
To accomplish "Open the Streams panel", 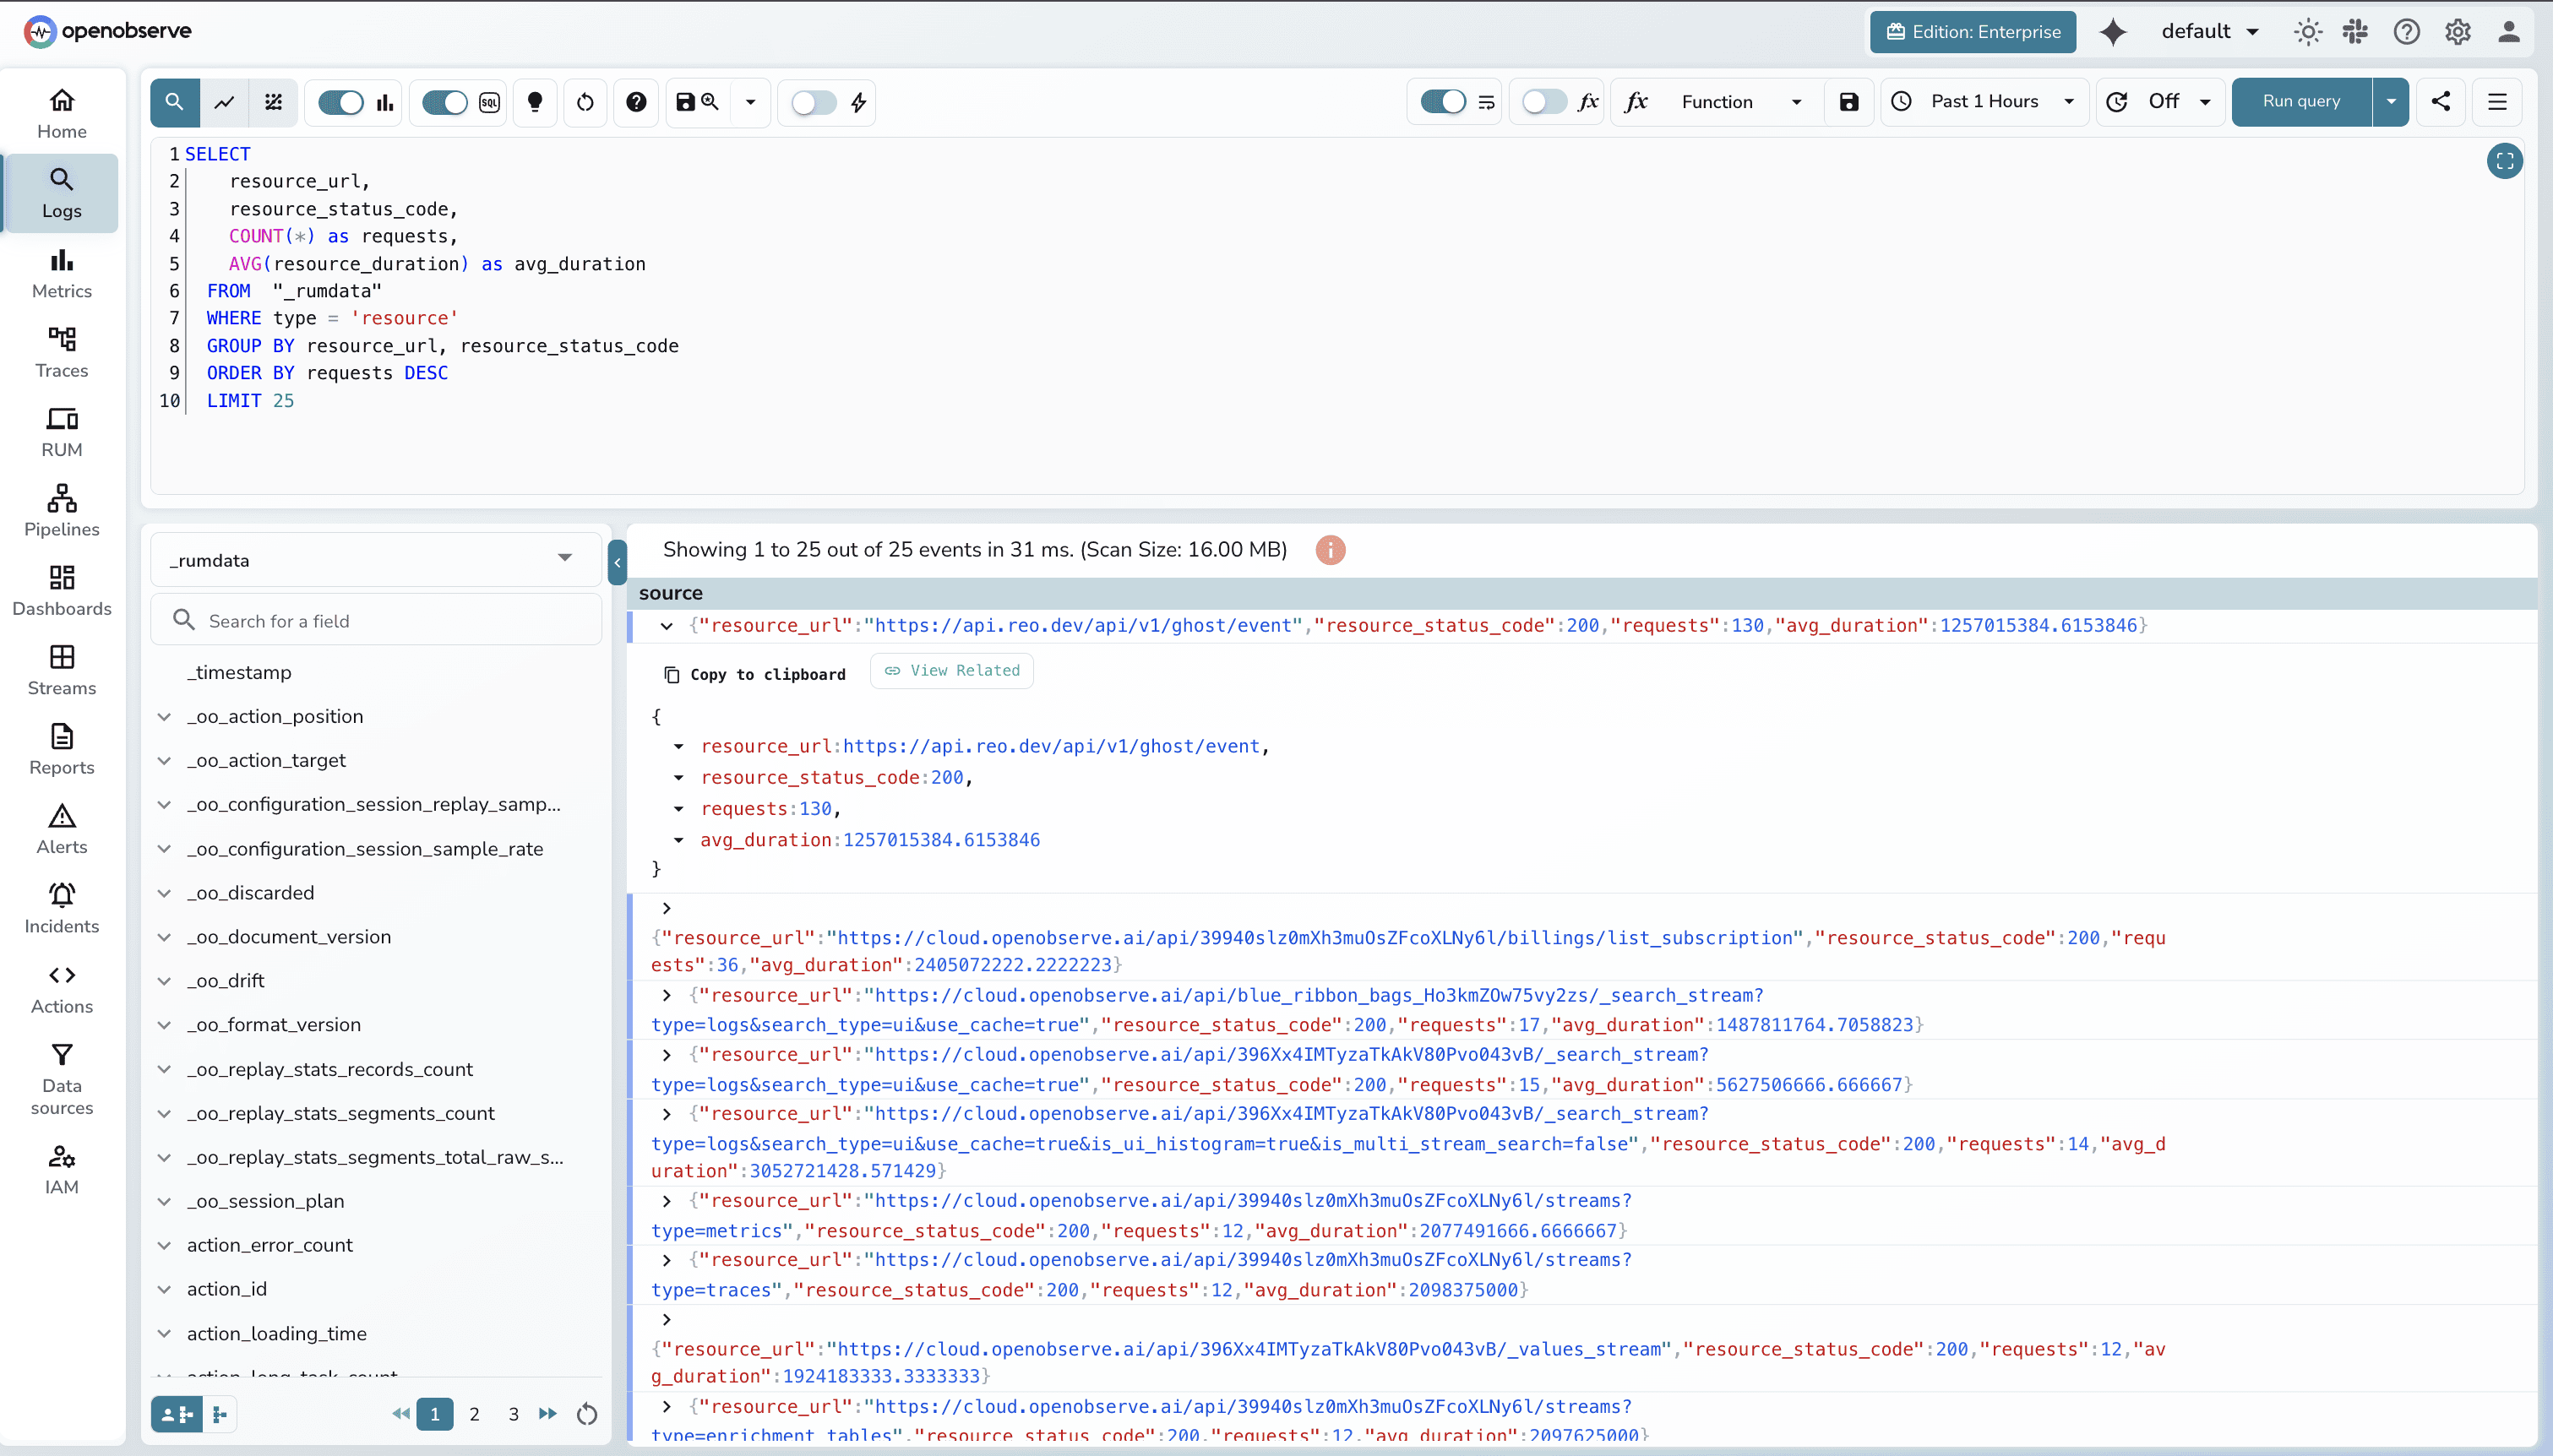I will click(x=61, y=669).
